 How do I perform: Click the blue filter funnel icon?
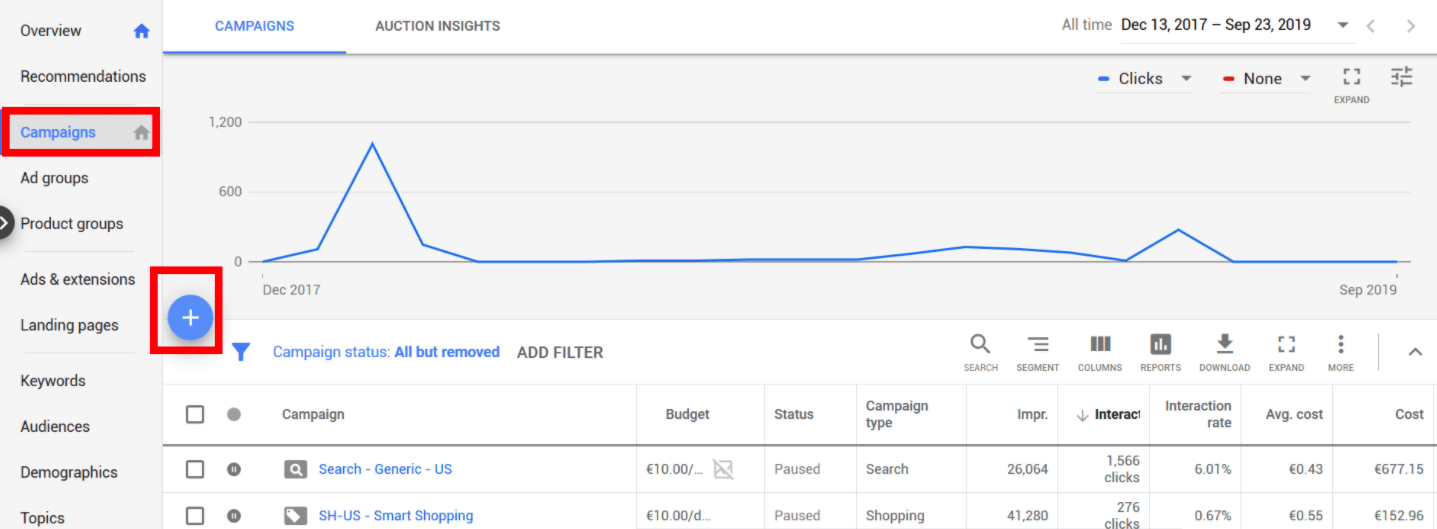pyautogui.click(x=241, y=352)
